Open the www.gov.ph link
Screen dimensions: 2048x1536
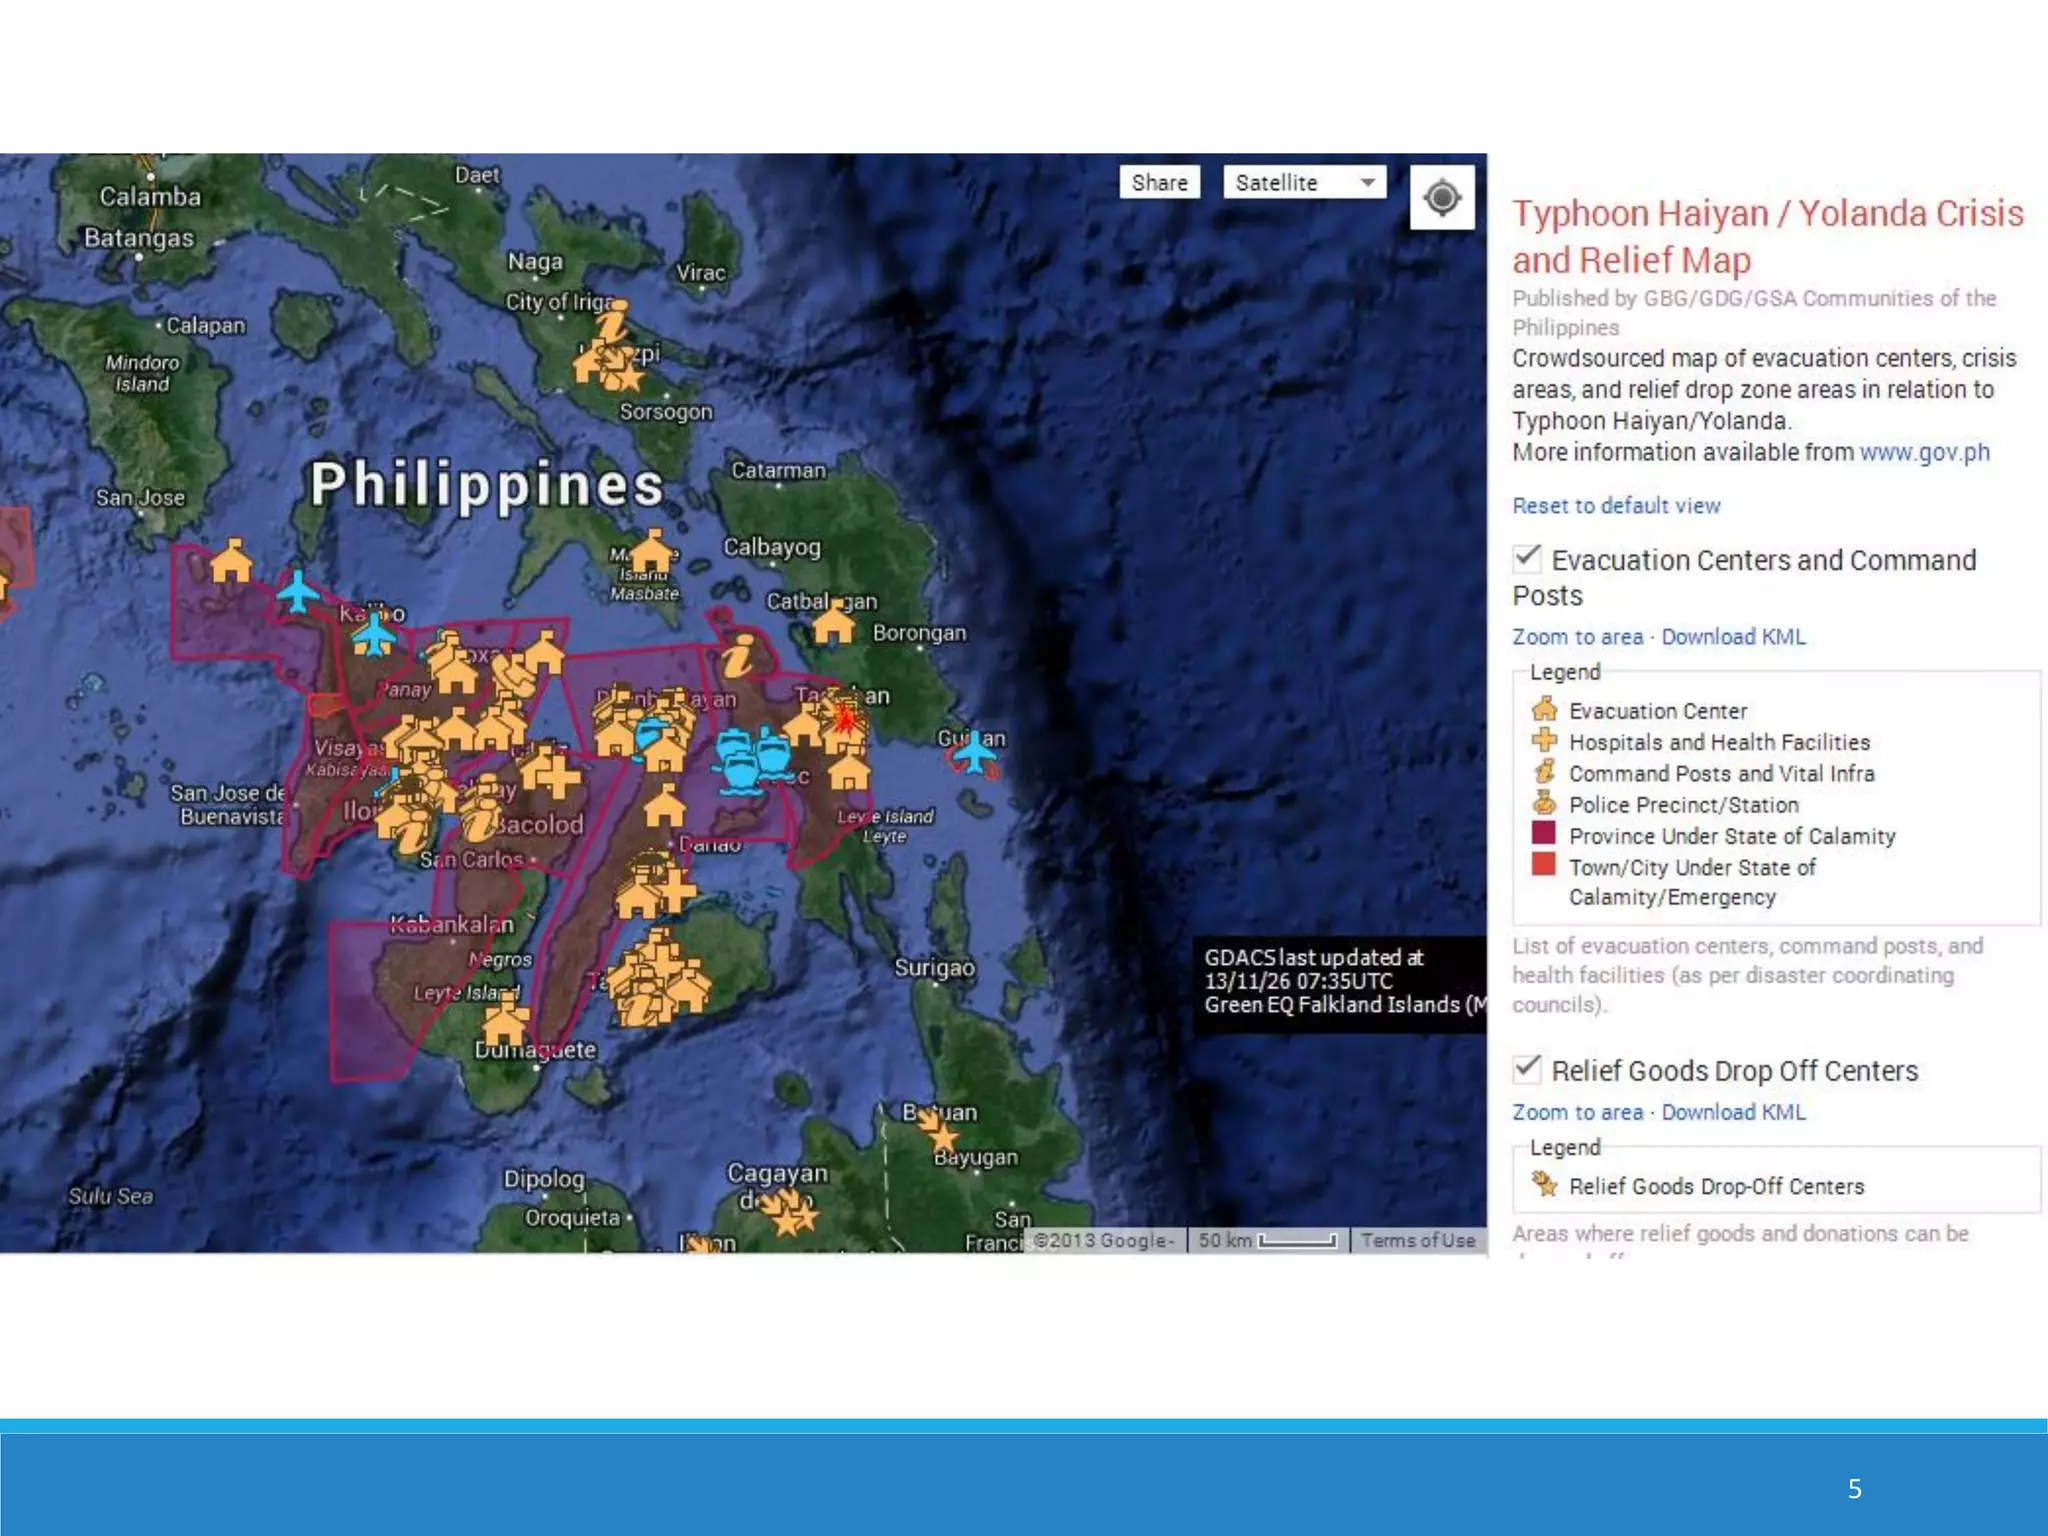1924,452
